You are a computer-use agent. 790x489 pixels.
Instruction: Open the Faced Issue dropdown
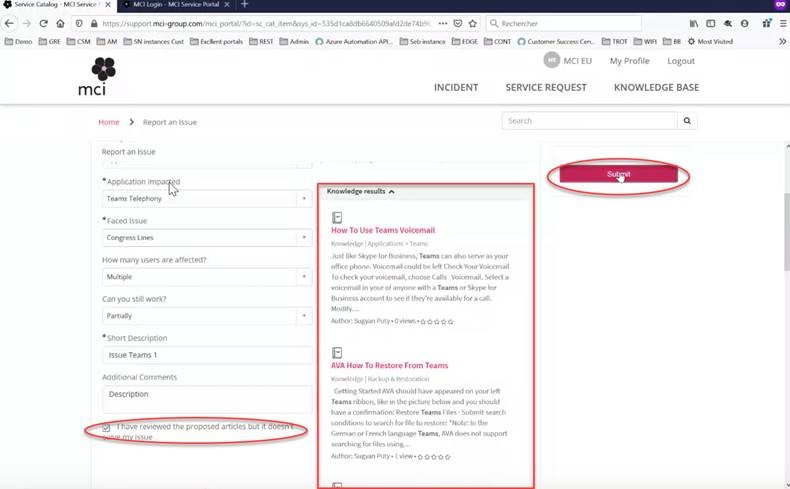point(207,238)
